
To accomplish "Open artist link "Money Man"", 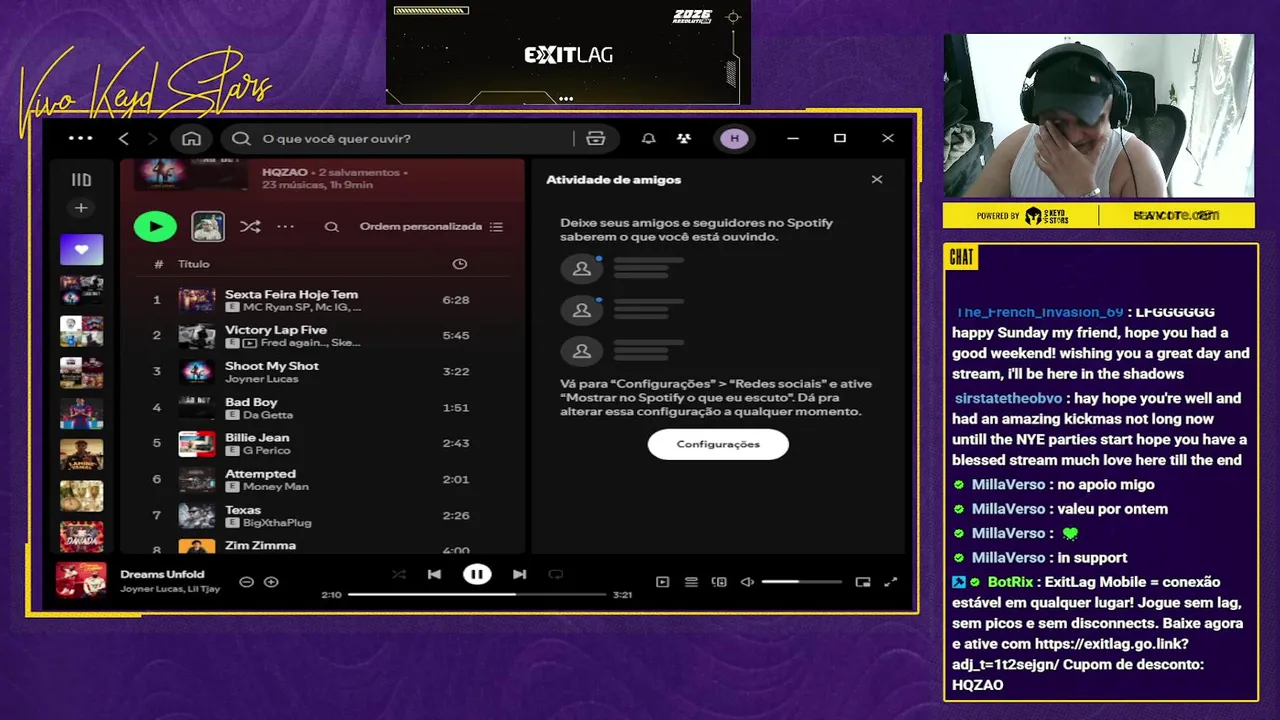I will pyautogui.click(x=276, y=487).
